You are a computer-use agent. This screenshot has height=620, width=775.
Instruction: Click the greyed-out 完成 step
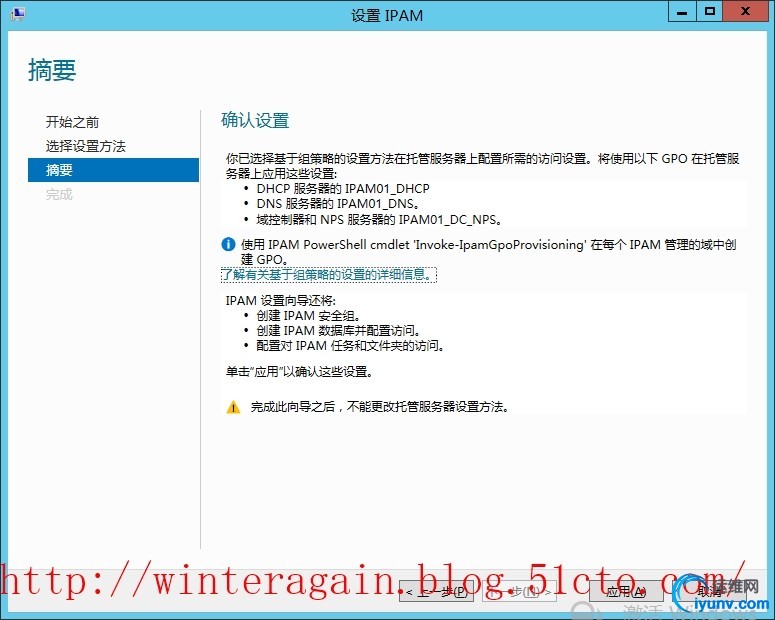(59, 194)
